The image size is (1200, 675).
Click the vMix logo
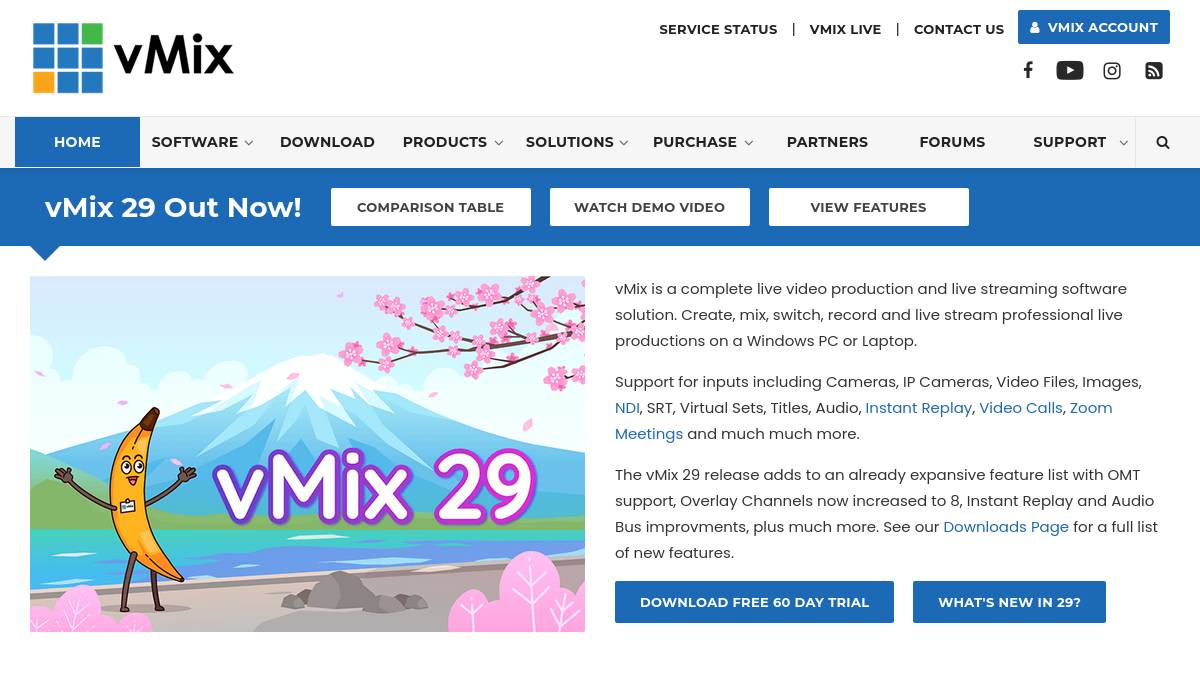click(133, 57)
